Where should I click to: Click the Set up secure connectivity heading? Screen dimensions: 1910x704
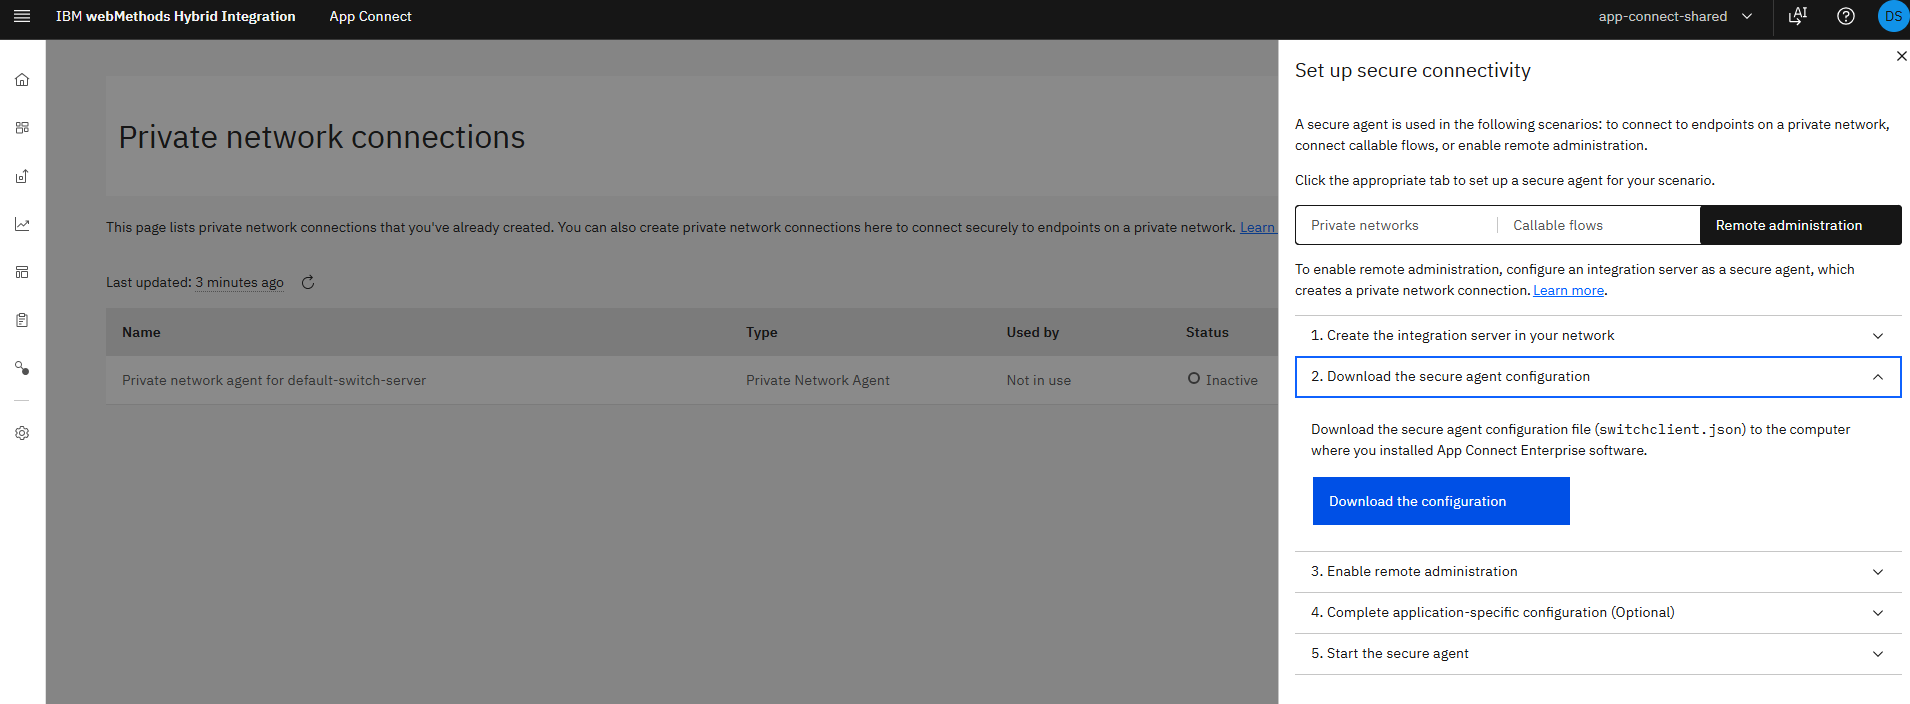click(x=1412, y=70)
